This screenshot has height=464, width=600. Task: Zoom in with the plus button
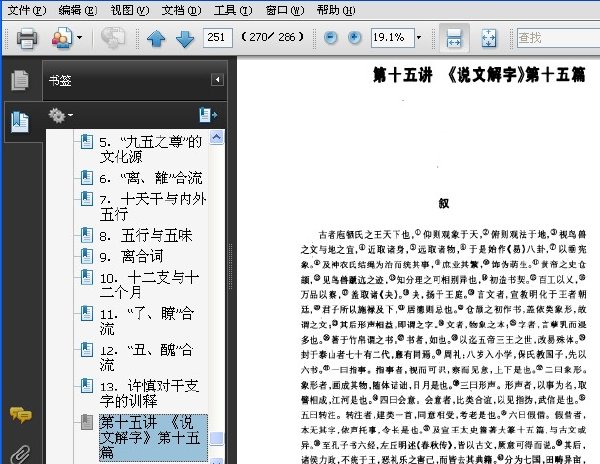pyautogui.click(x=355, y=37)
